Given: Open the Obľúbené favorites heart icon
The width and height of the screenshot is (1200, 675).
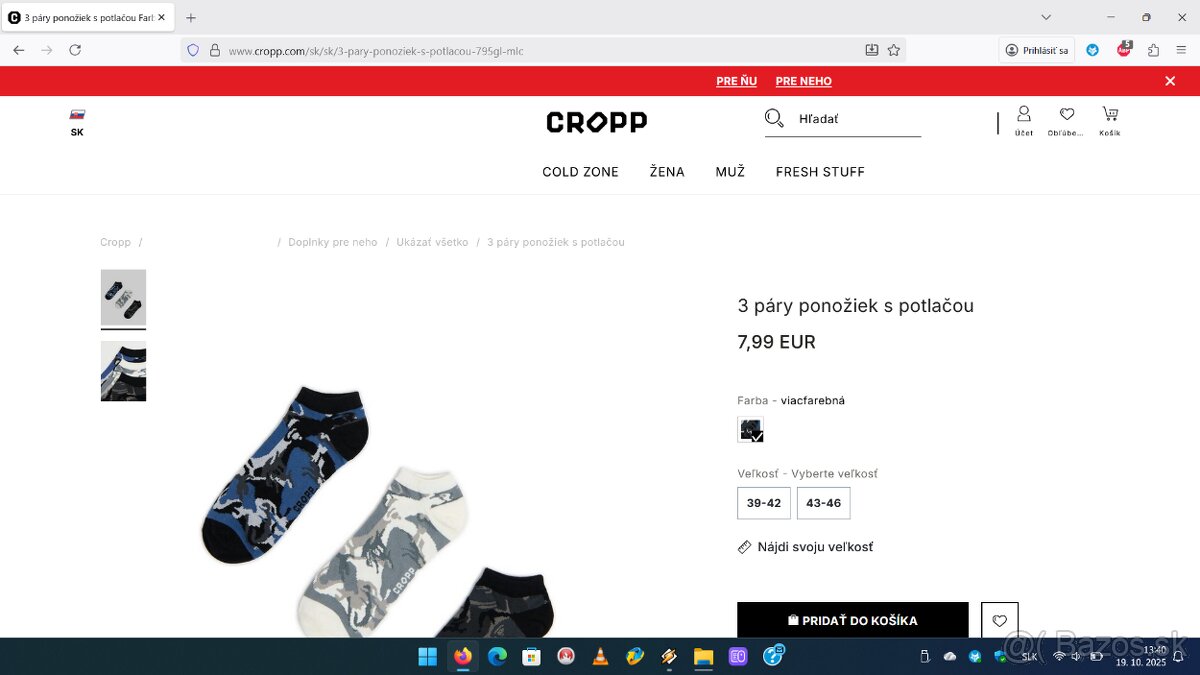Looking at the screenshot, I should coord(1066,120).
